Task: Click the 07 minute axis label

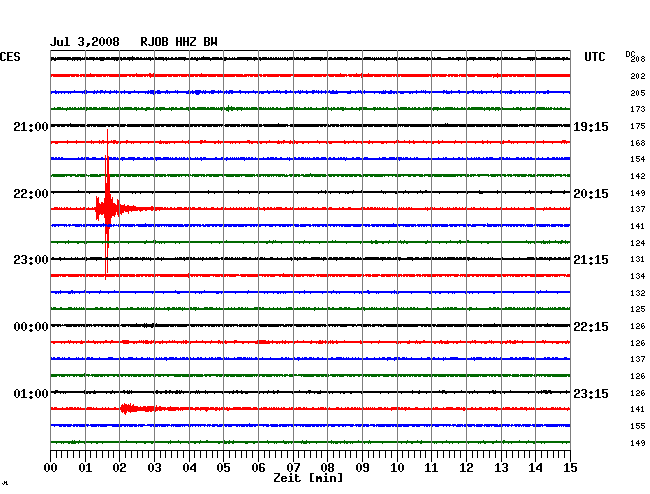Action: click(x=293, y=467)
